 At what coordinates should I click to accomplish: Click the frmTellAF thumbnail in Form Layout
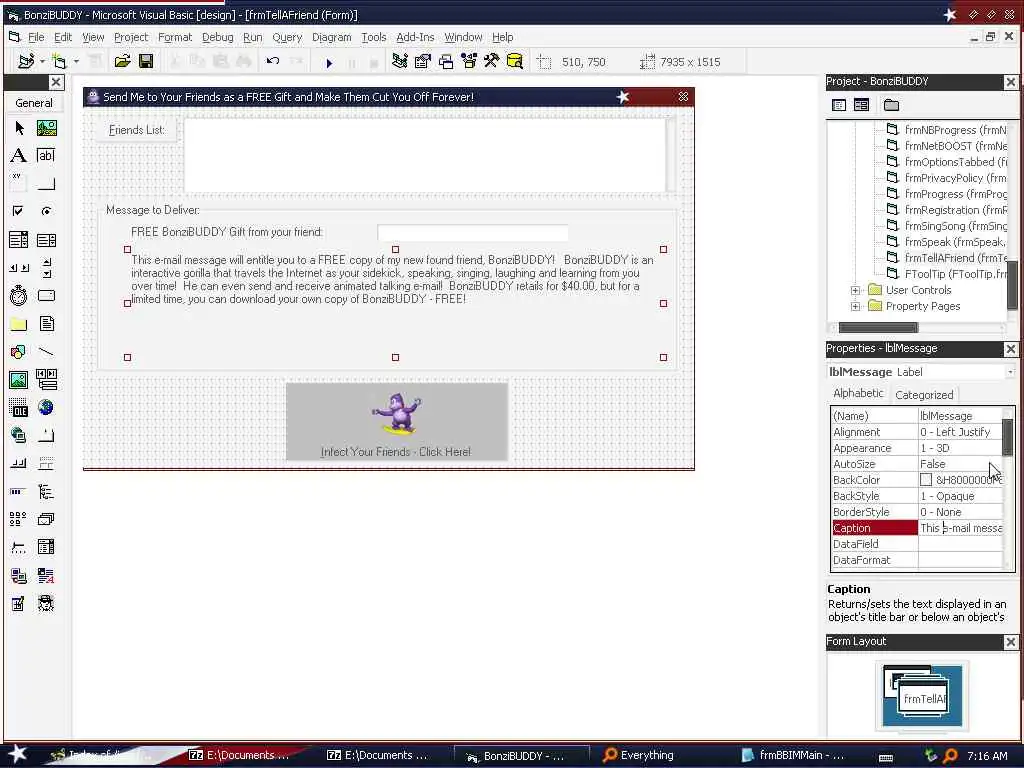(923, 699)
